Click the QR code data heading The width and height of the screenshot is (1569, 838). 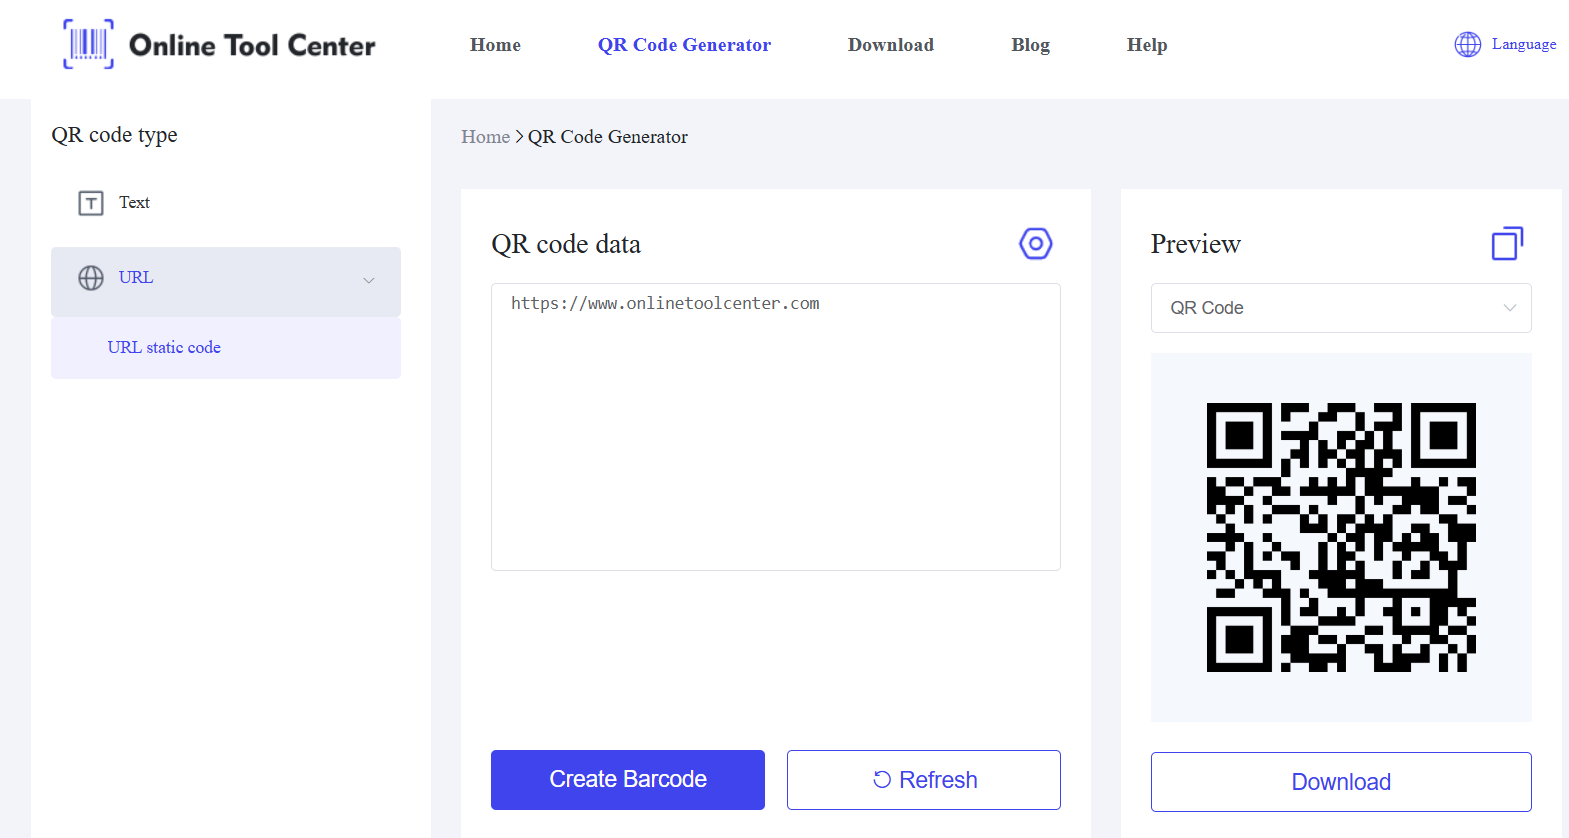point(566,244)
